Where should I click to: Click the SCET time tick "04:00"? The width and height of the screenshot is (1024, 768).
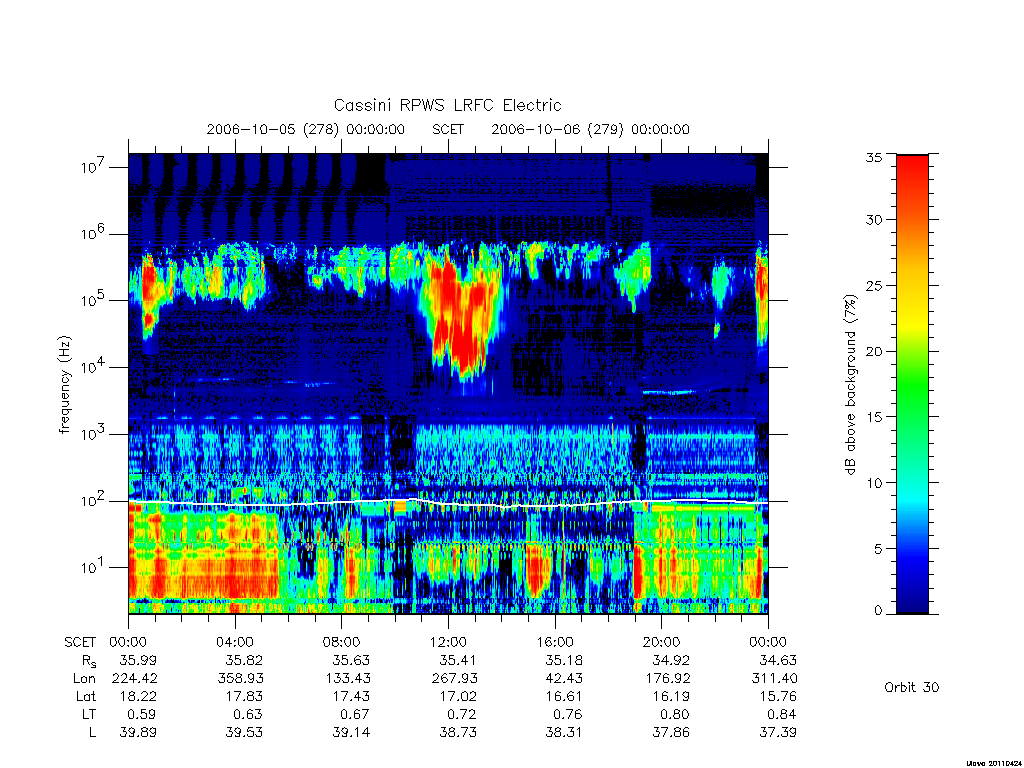[x=234, y=642]
